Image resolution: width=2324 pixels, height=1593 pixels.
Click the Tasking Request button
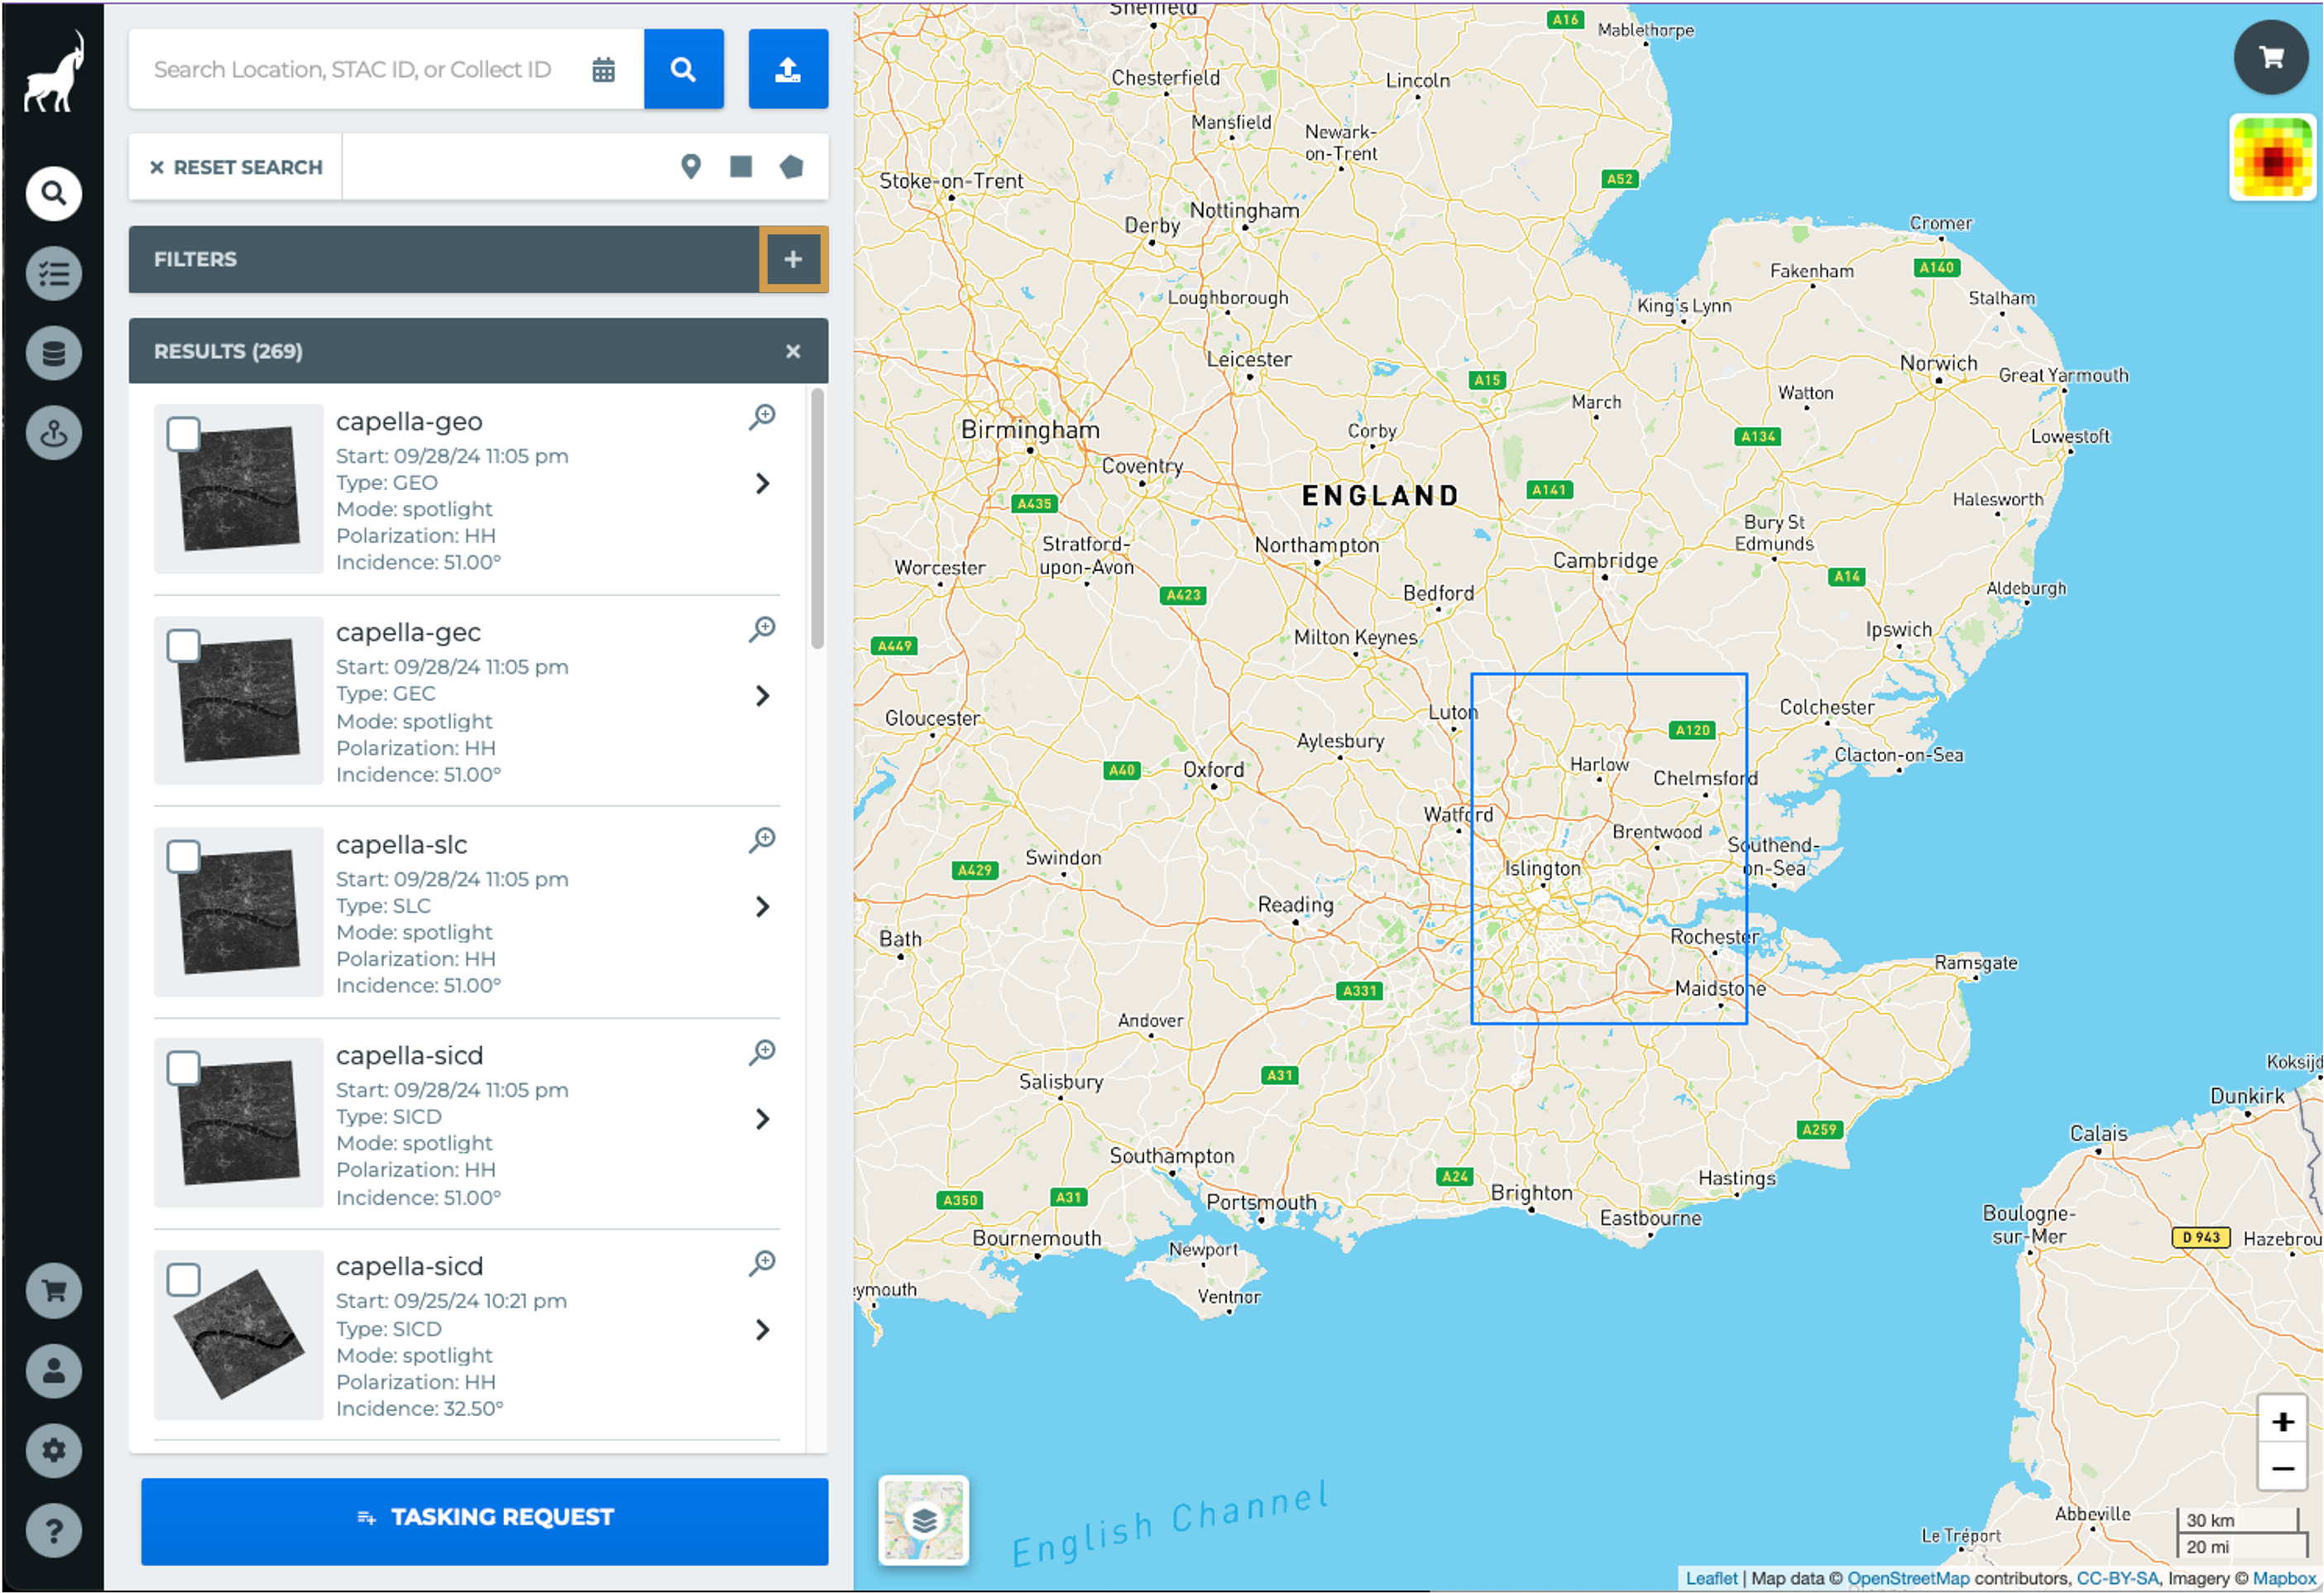(x=484, y=1520)
